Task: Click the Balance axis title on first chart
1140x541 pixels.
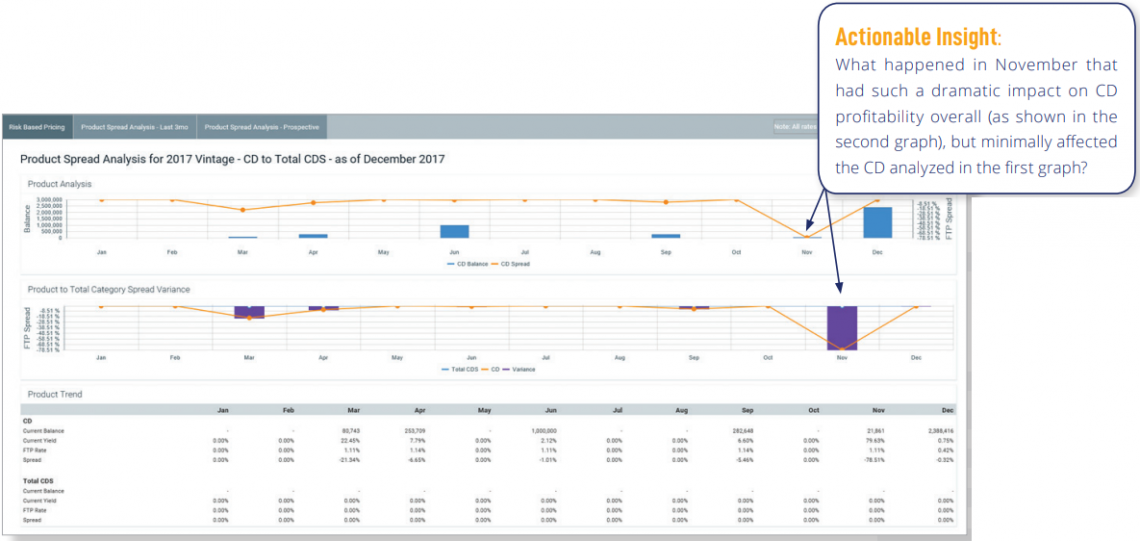Action: (28, 217)
